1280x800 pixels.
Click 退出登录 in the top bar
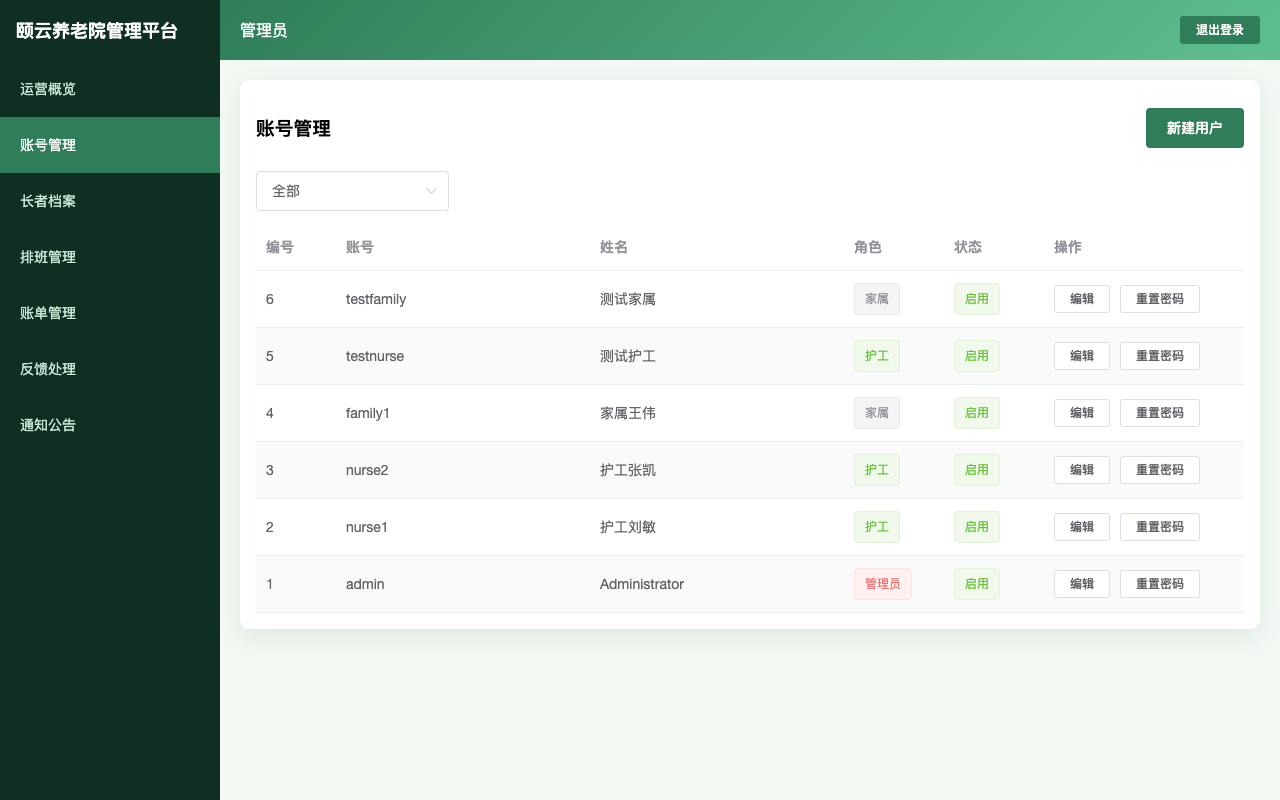tap(1220, 30)
